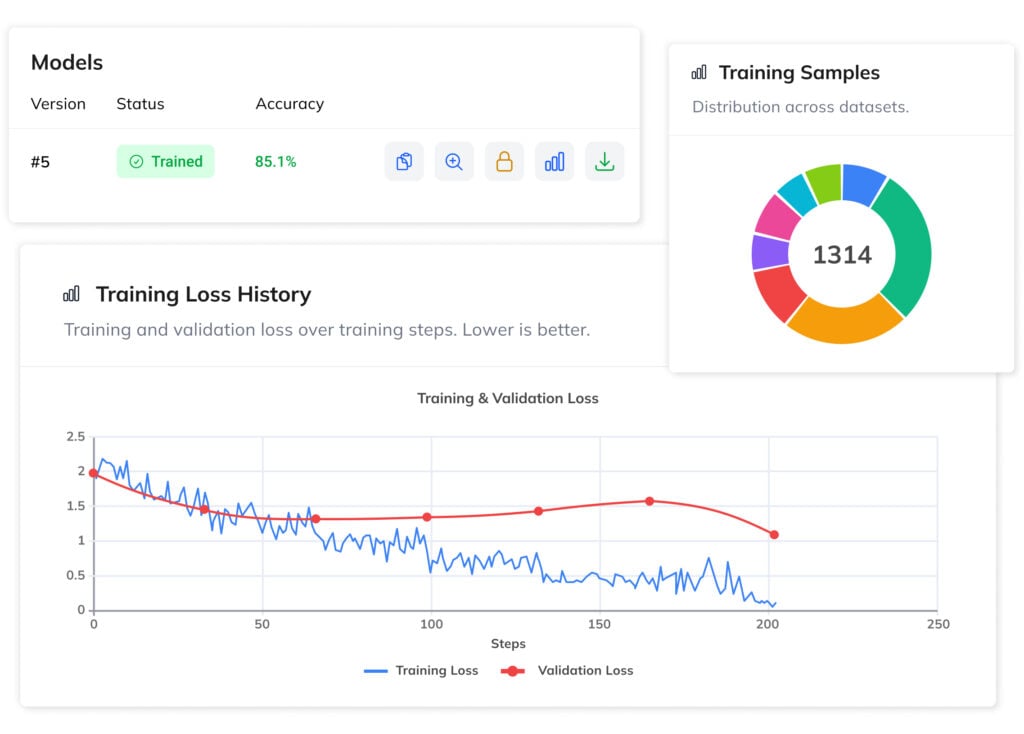Click the Trained status badge
Screen dimensions: 1024x734
tap(165, 161)
